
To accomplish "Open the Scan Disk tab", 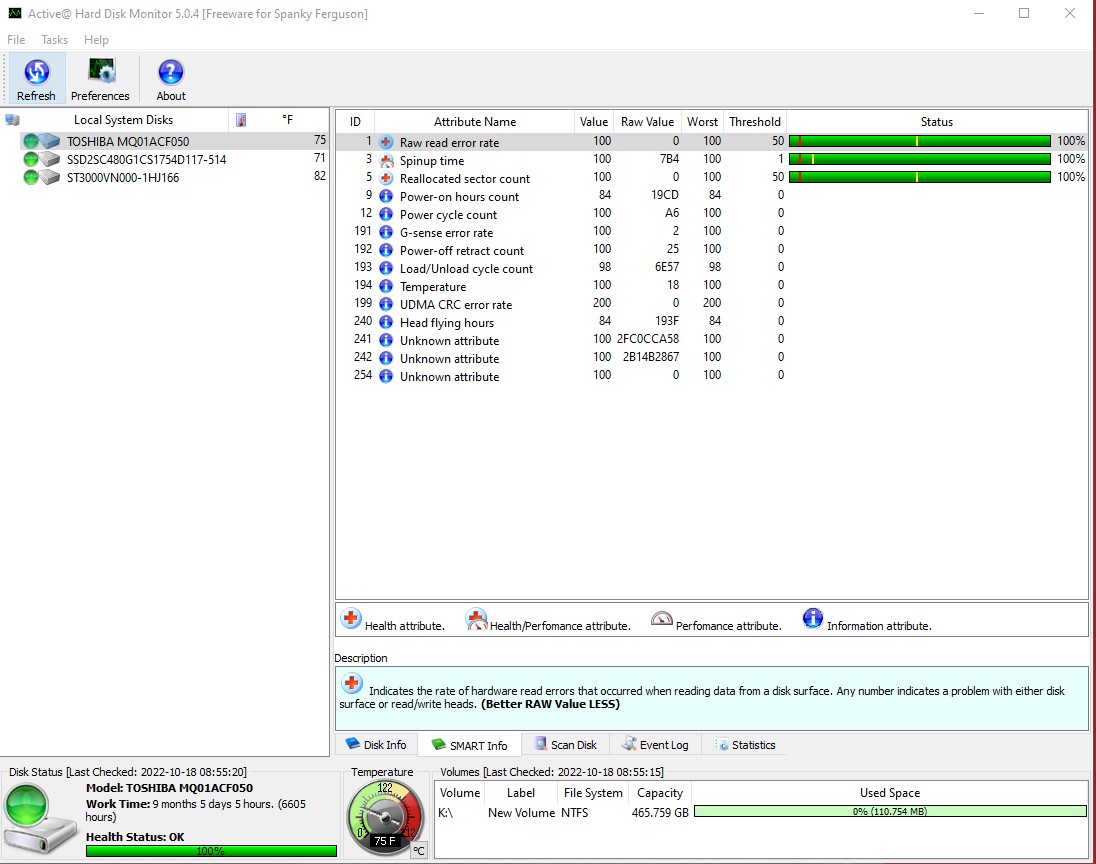I will click(x=565, y=744).
